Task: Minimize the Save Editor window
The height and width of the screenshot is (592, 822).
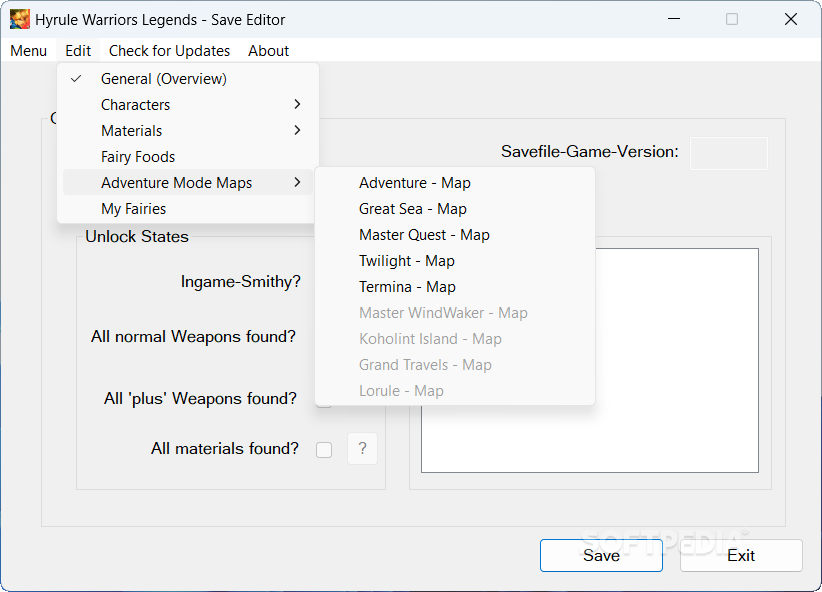Action: click(x=674, y=19)
